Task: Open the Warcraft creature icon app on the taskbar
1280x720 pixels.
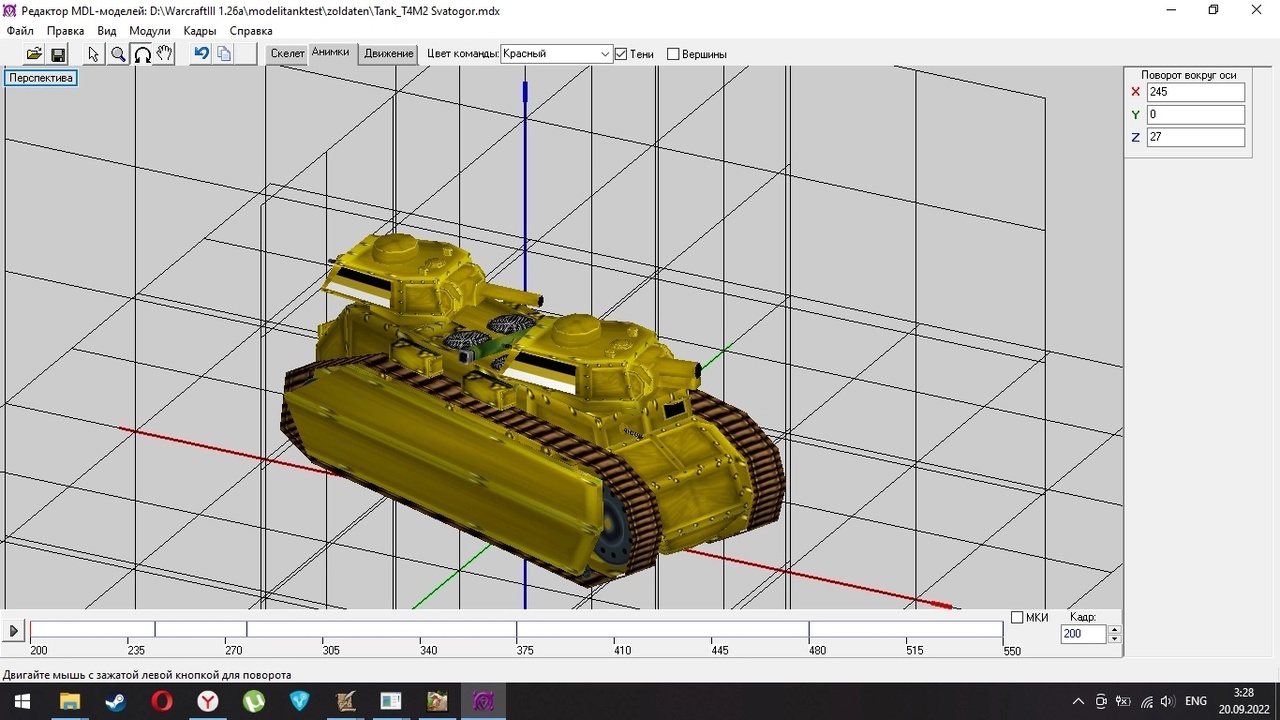Action: (437, 701)
